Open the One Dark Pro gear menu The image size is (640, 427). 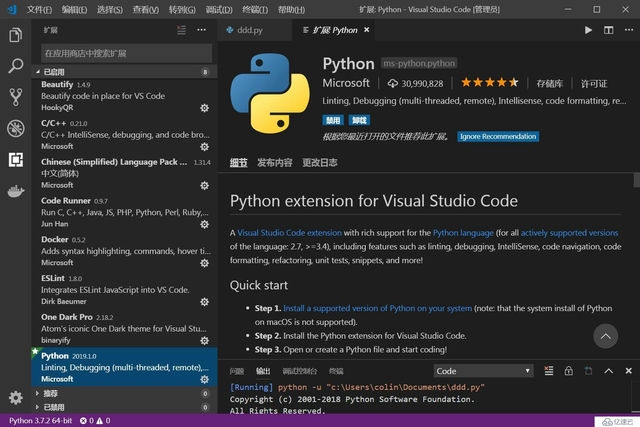204,340
